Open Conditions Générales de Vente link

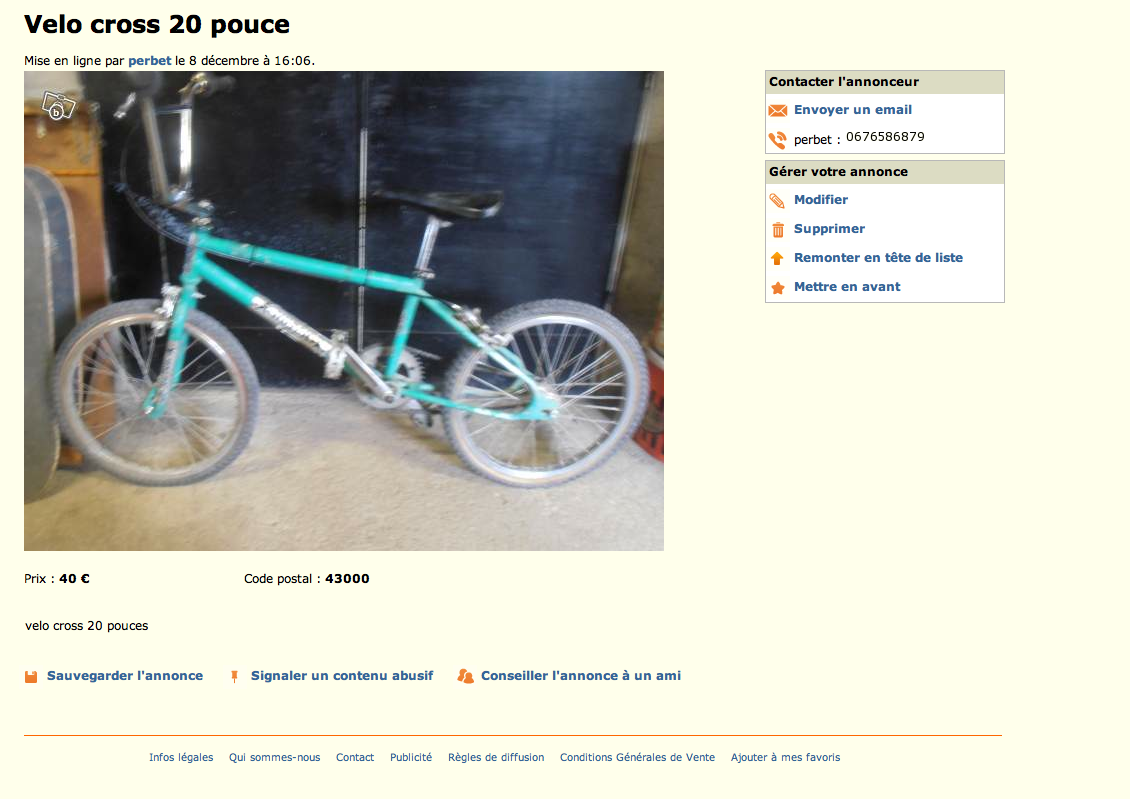click(x=637, y=757)
